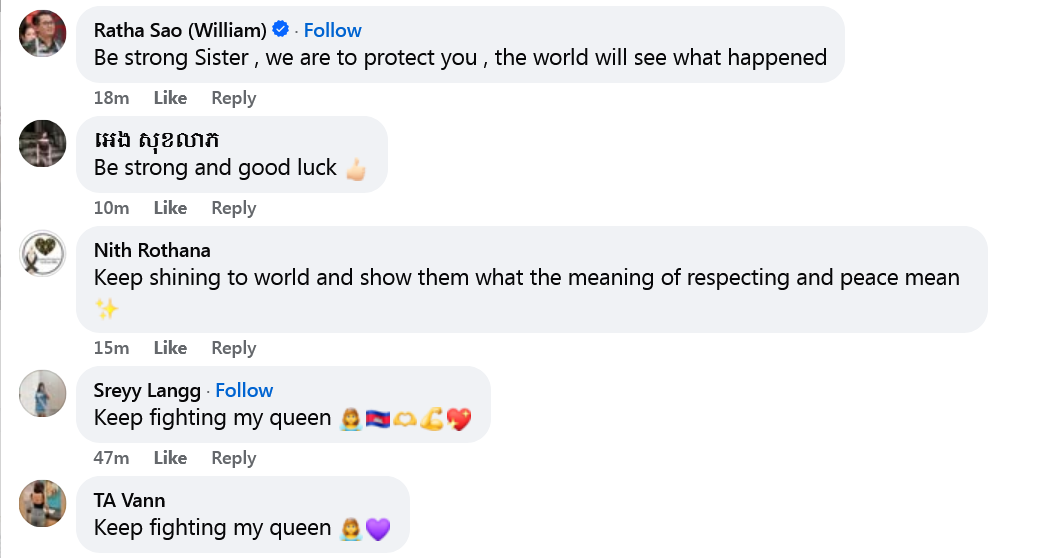Viewport: 1050px width, 558px height.
Task: Like Sreyy Langg's comment
Action: coord(170,458)
